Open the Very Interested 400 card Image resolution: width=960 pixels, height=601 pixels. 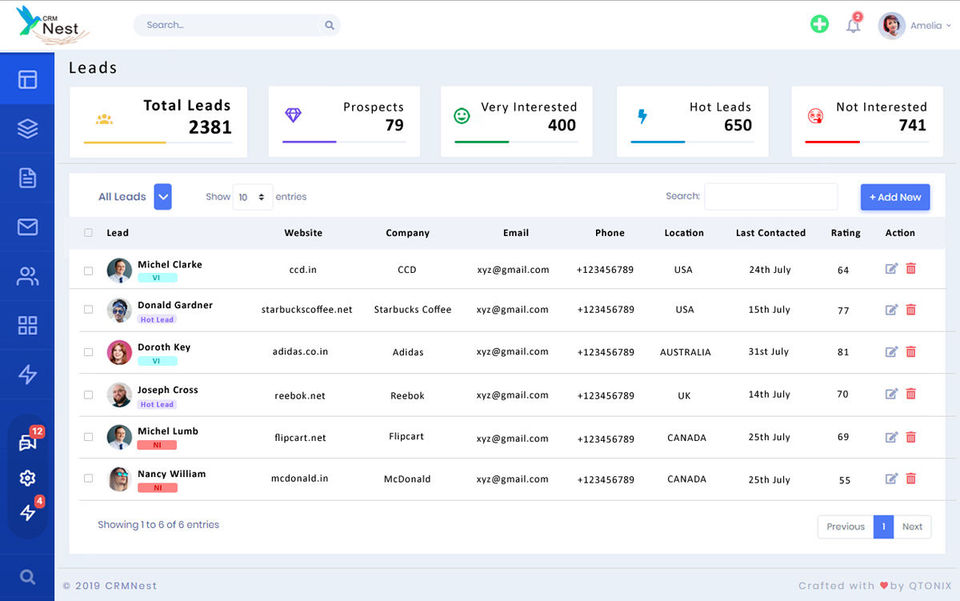(x=517, y=122)
